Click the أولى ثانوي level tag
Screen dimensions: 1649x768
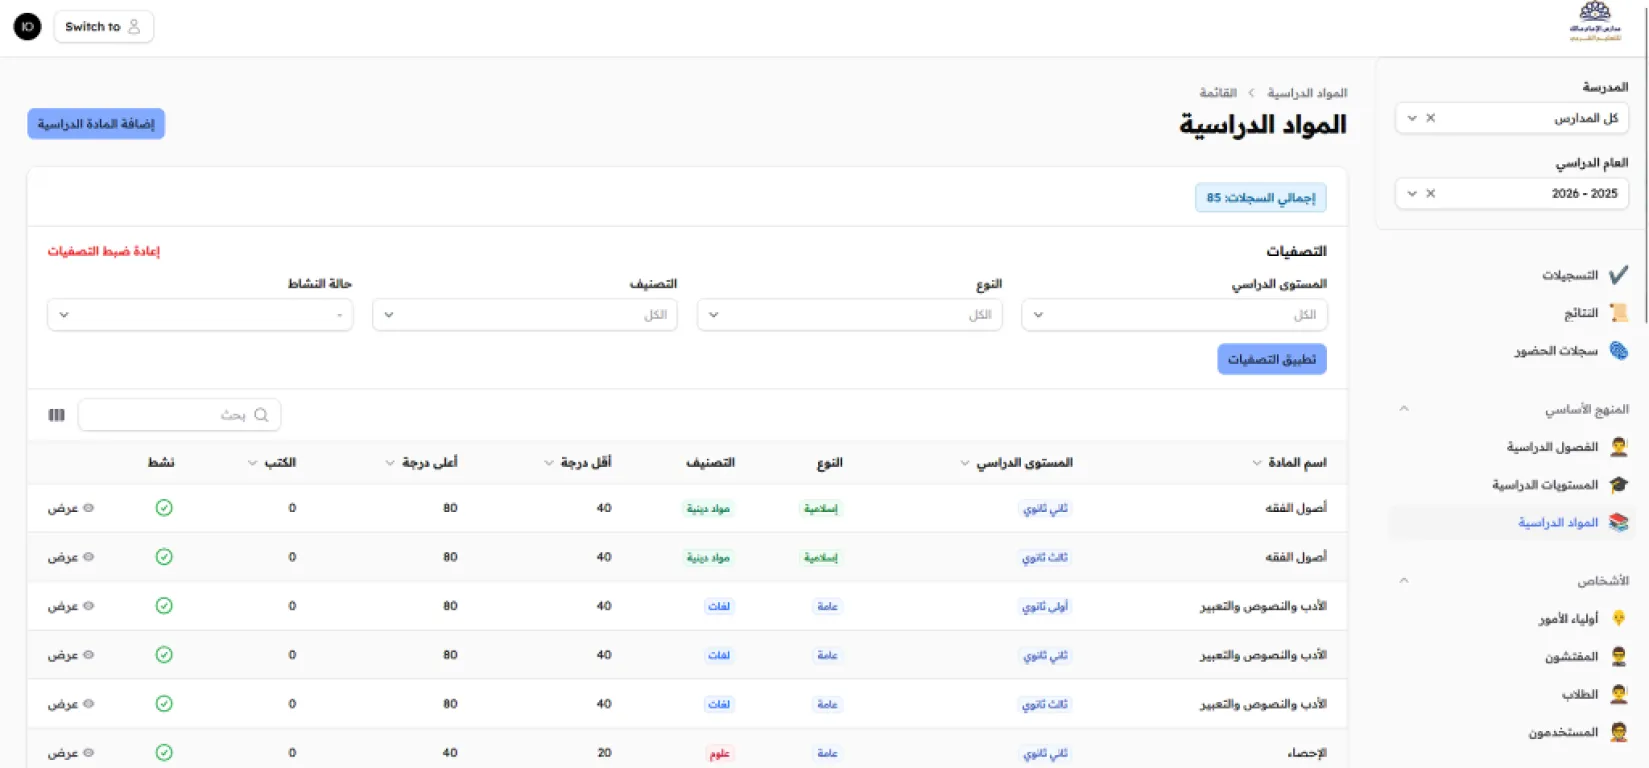(x=1045, y=606)
